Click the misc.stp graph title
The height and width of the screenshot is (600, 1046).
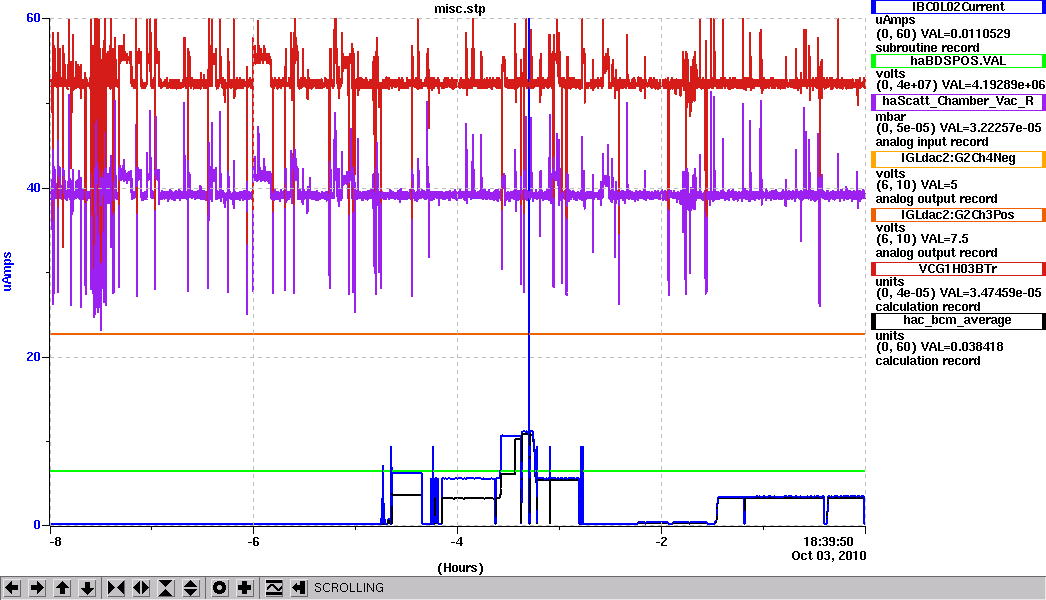tap(460, 9)
